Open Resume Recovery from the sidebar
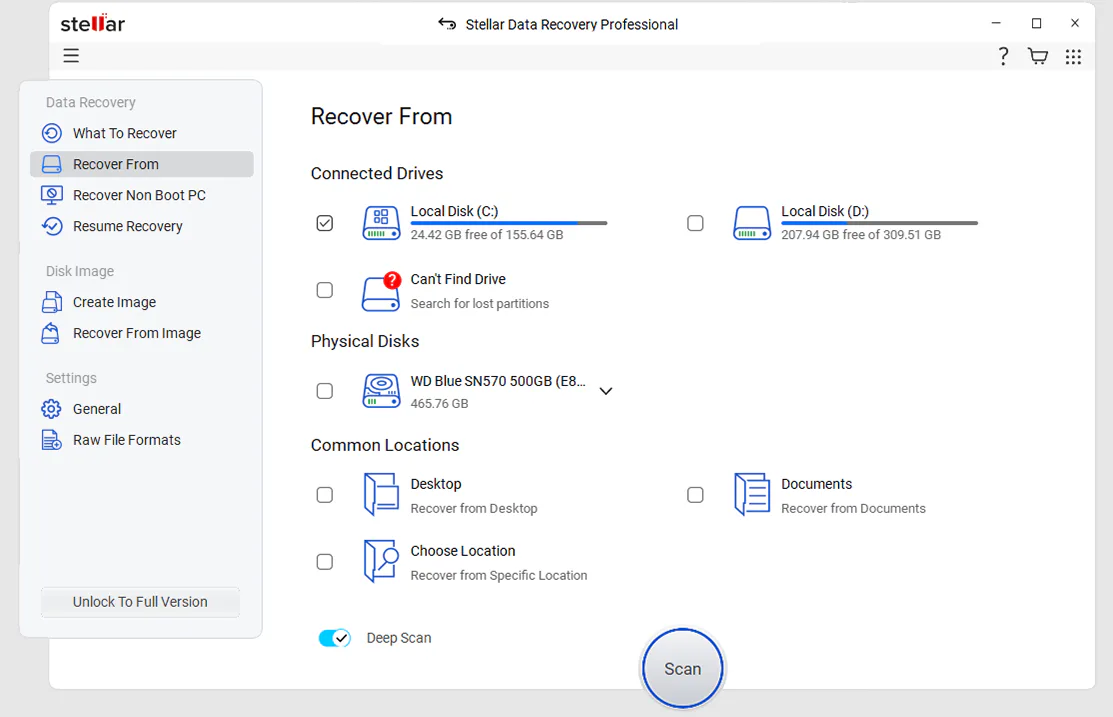1113x717 pixels. pyautogui.click(x=127, y=226)
